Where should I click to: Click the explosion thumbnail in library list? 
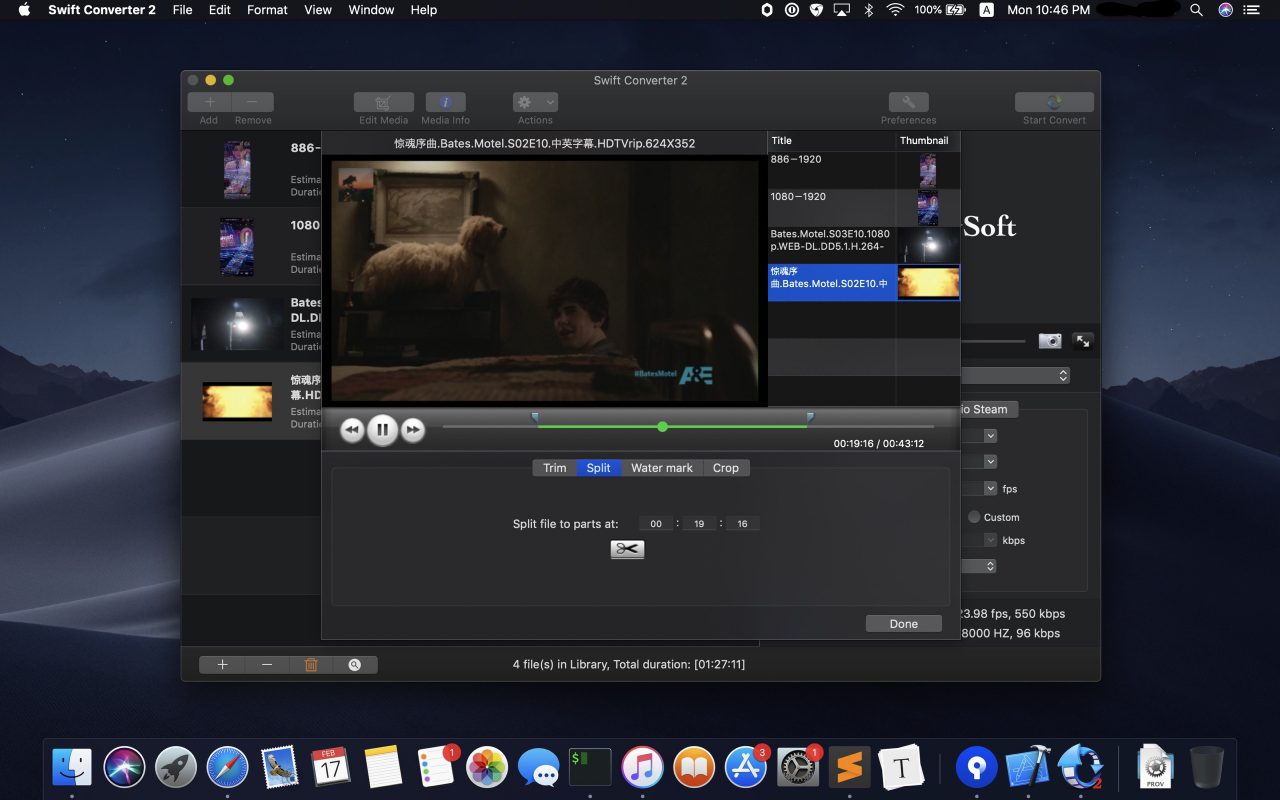tap(237, 401)
